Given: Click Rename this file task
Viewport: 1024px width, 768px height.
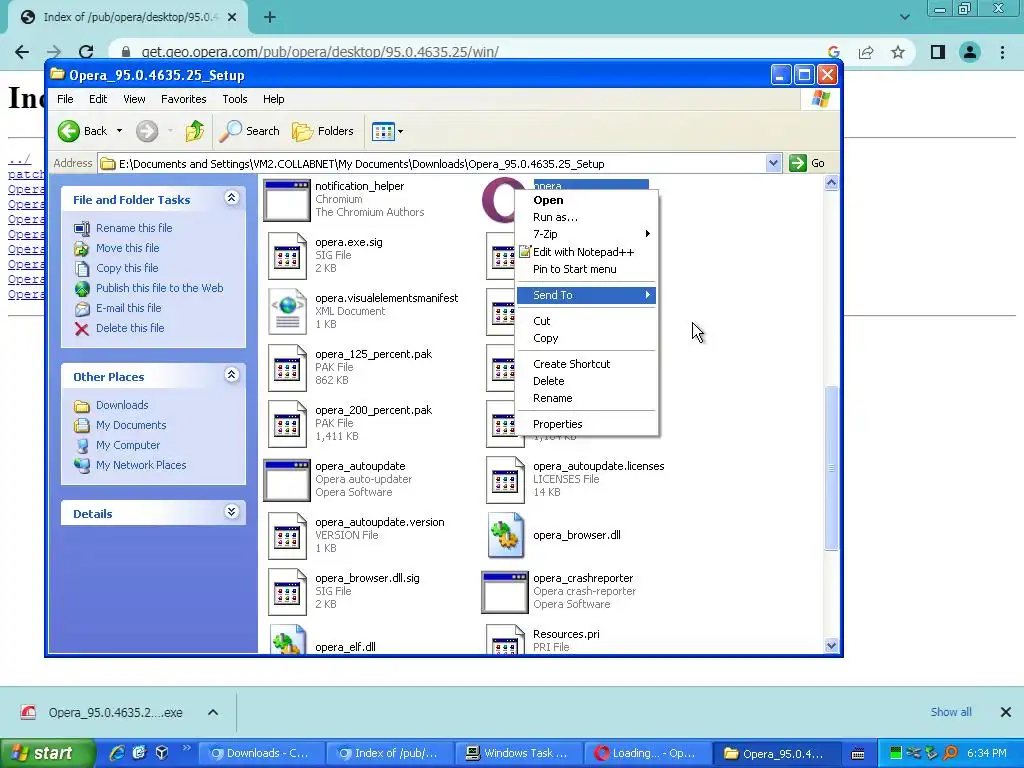Looking at the screenshot, I should tap(134, 228).
